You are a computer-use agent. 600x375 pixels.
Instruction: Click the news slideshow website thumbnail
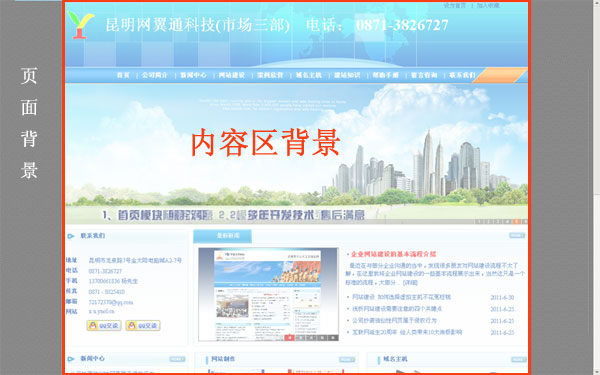(269, 294)
